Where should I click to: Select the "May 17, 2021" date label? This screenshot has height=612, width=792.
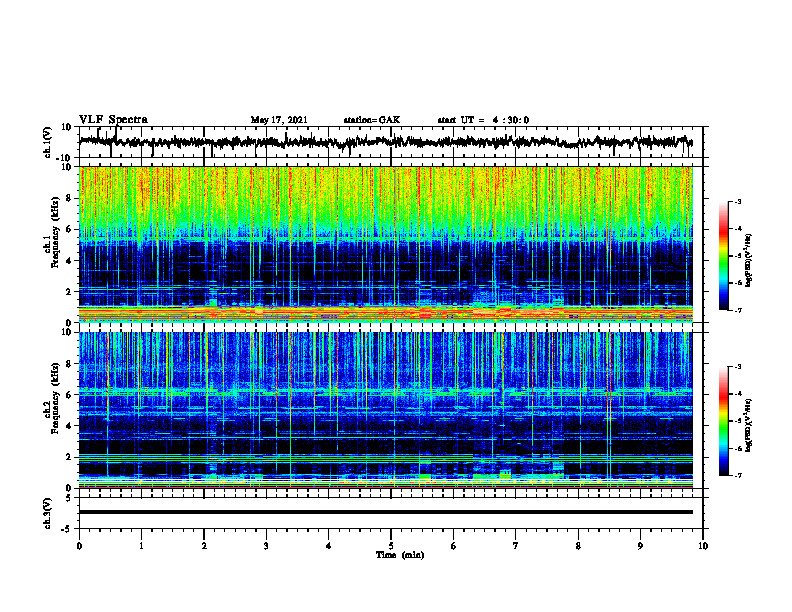pos(279,120)
